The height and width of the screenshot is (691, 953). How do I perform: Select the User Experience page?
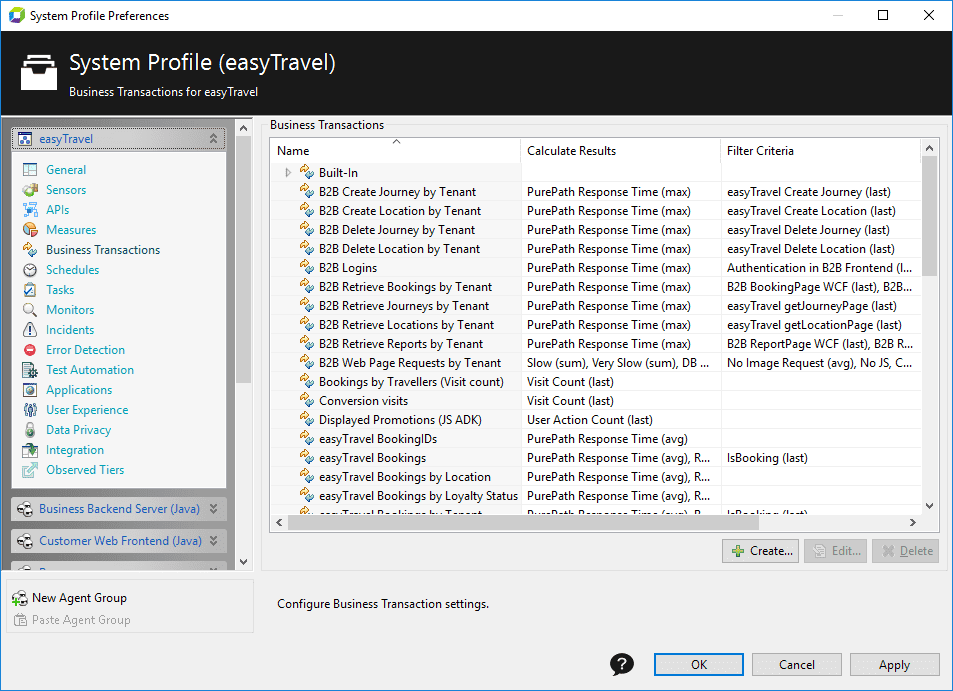coord(87,410)
